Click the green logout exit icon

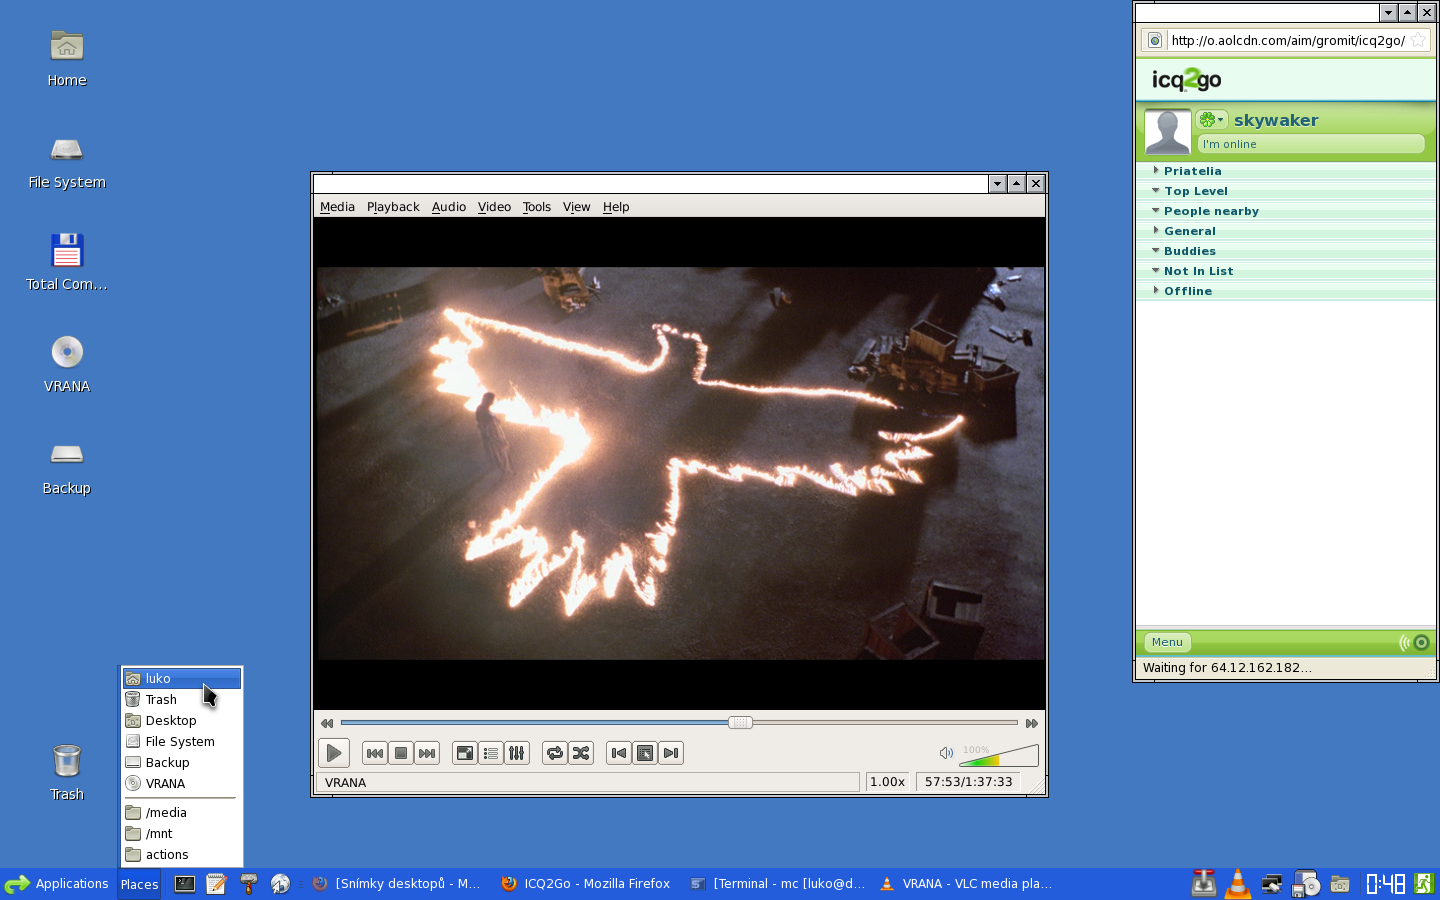(x=1424, y=884)
